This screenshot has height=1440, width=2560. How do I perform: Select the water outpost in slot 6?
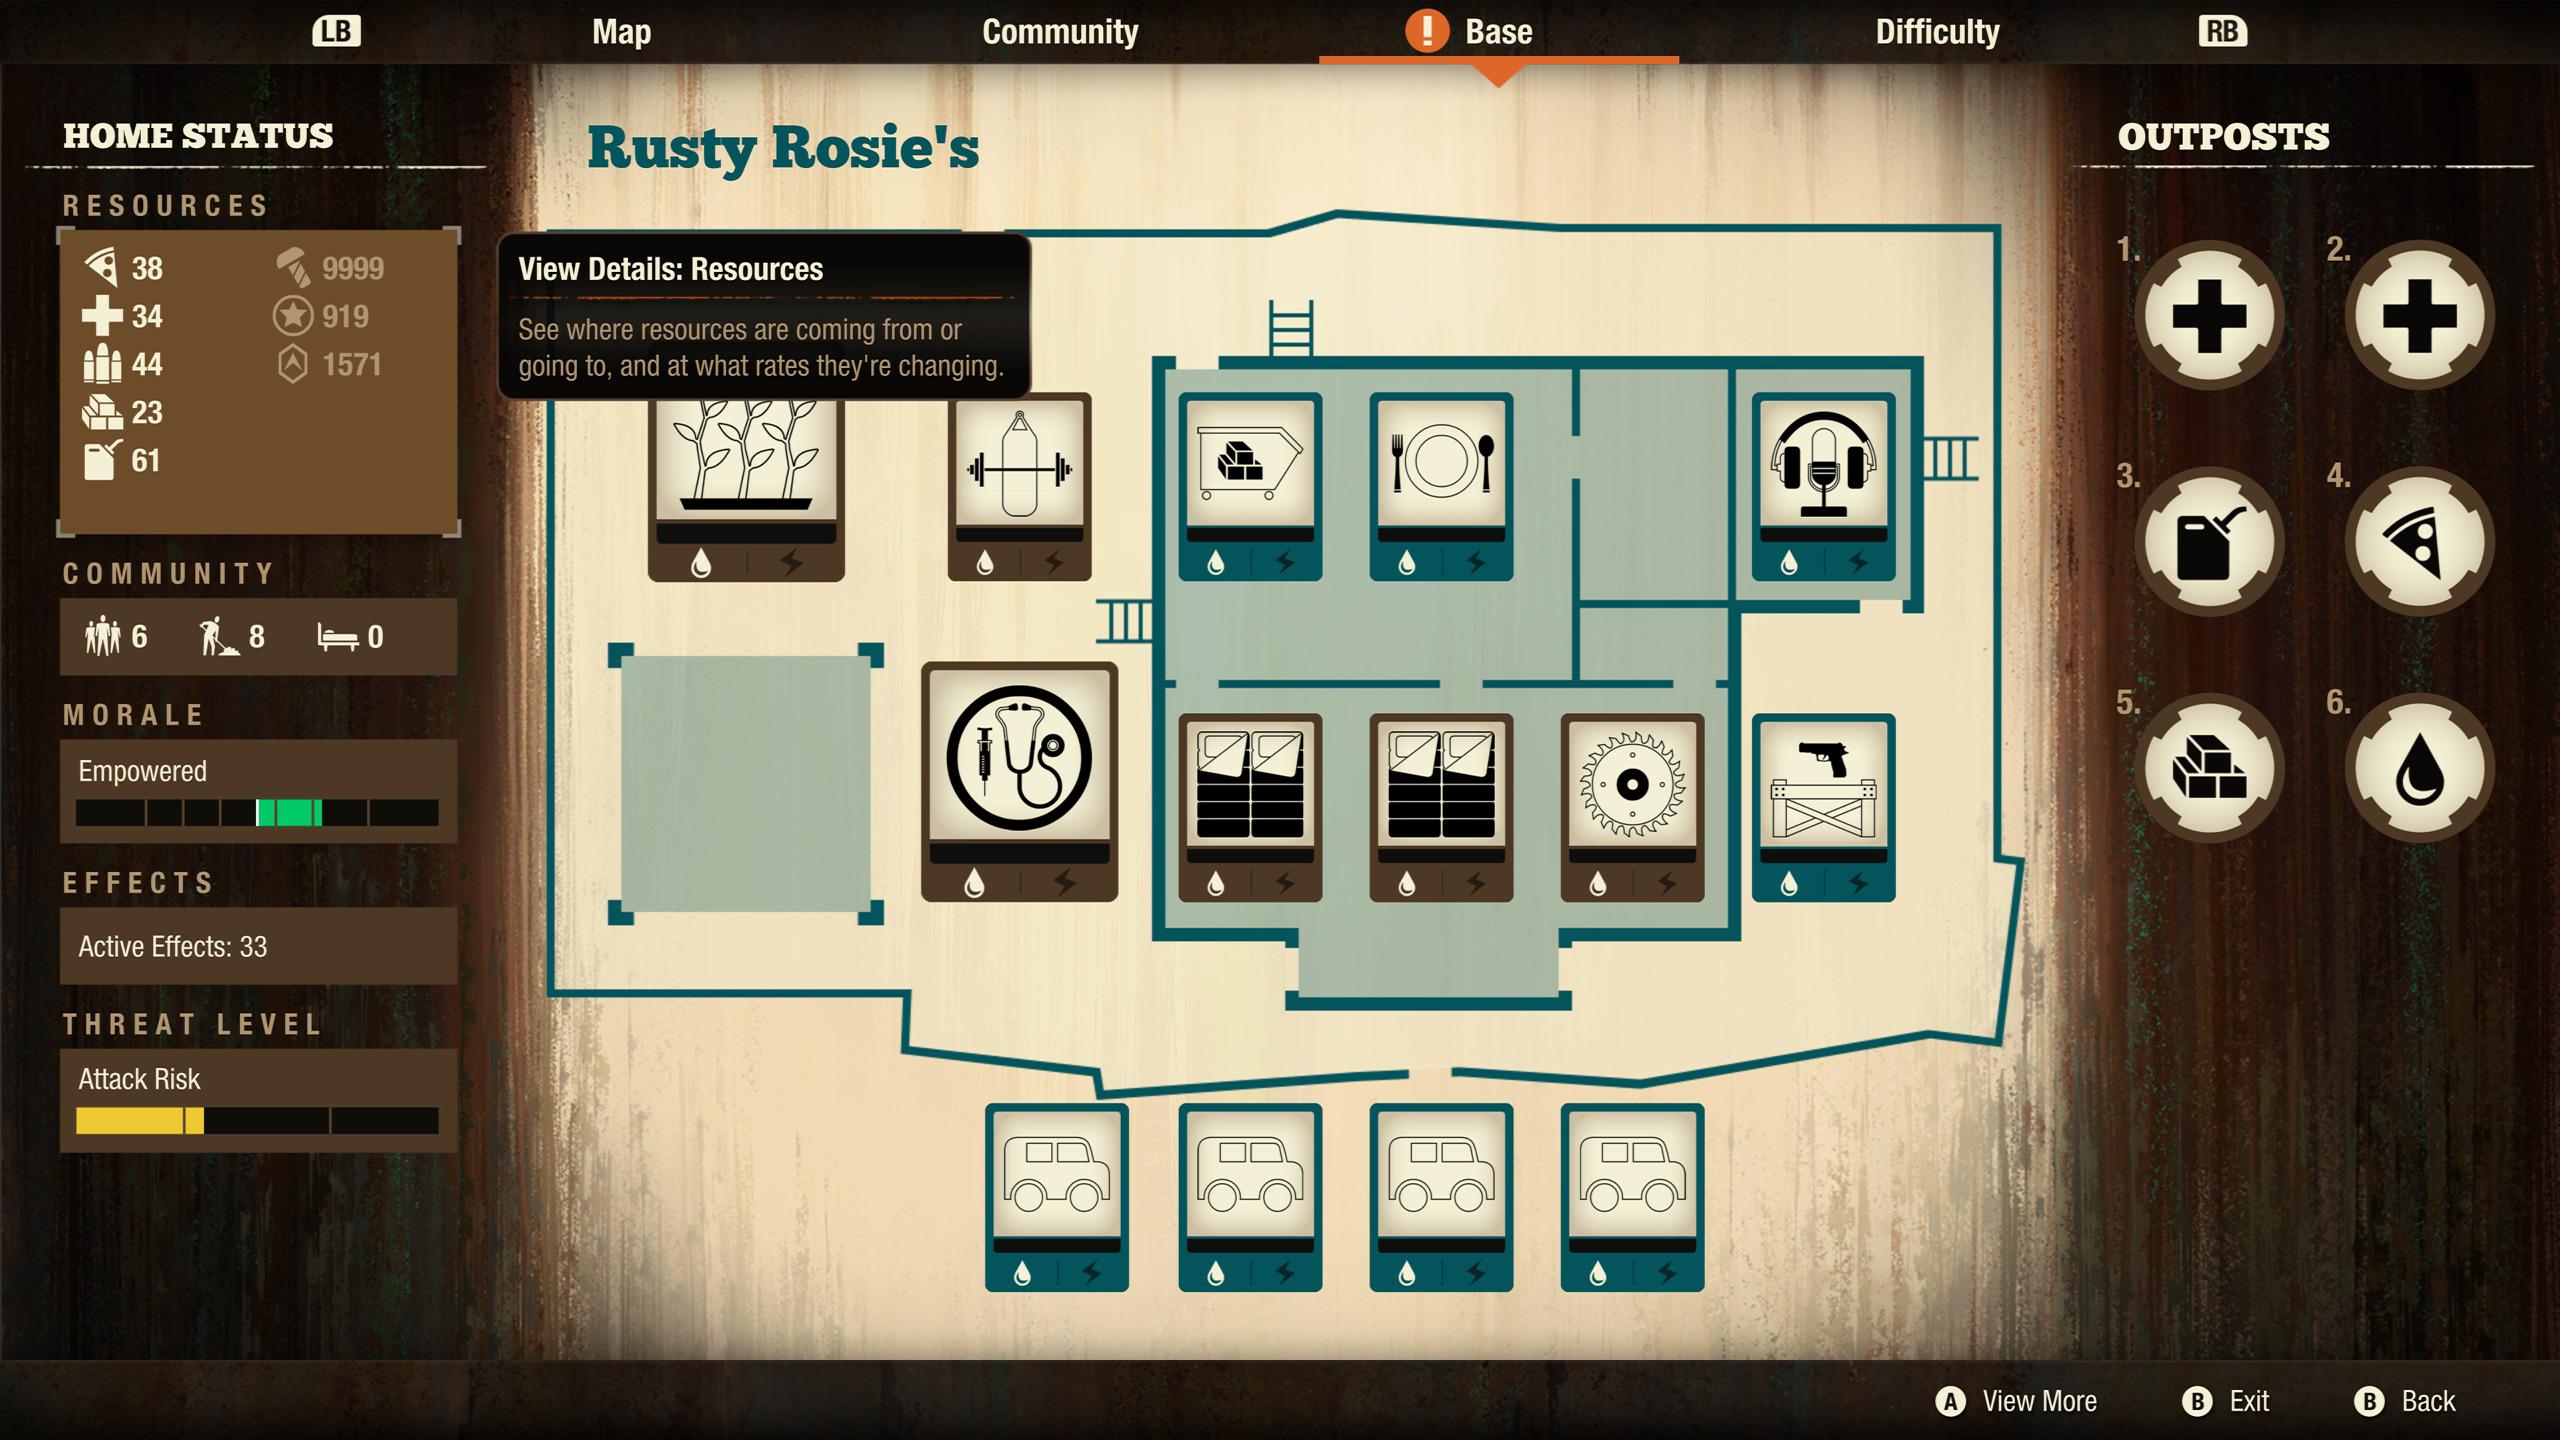click(x=2419, y=770)
